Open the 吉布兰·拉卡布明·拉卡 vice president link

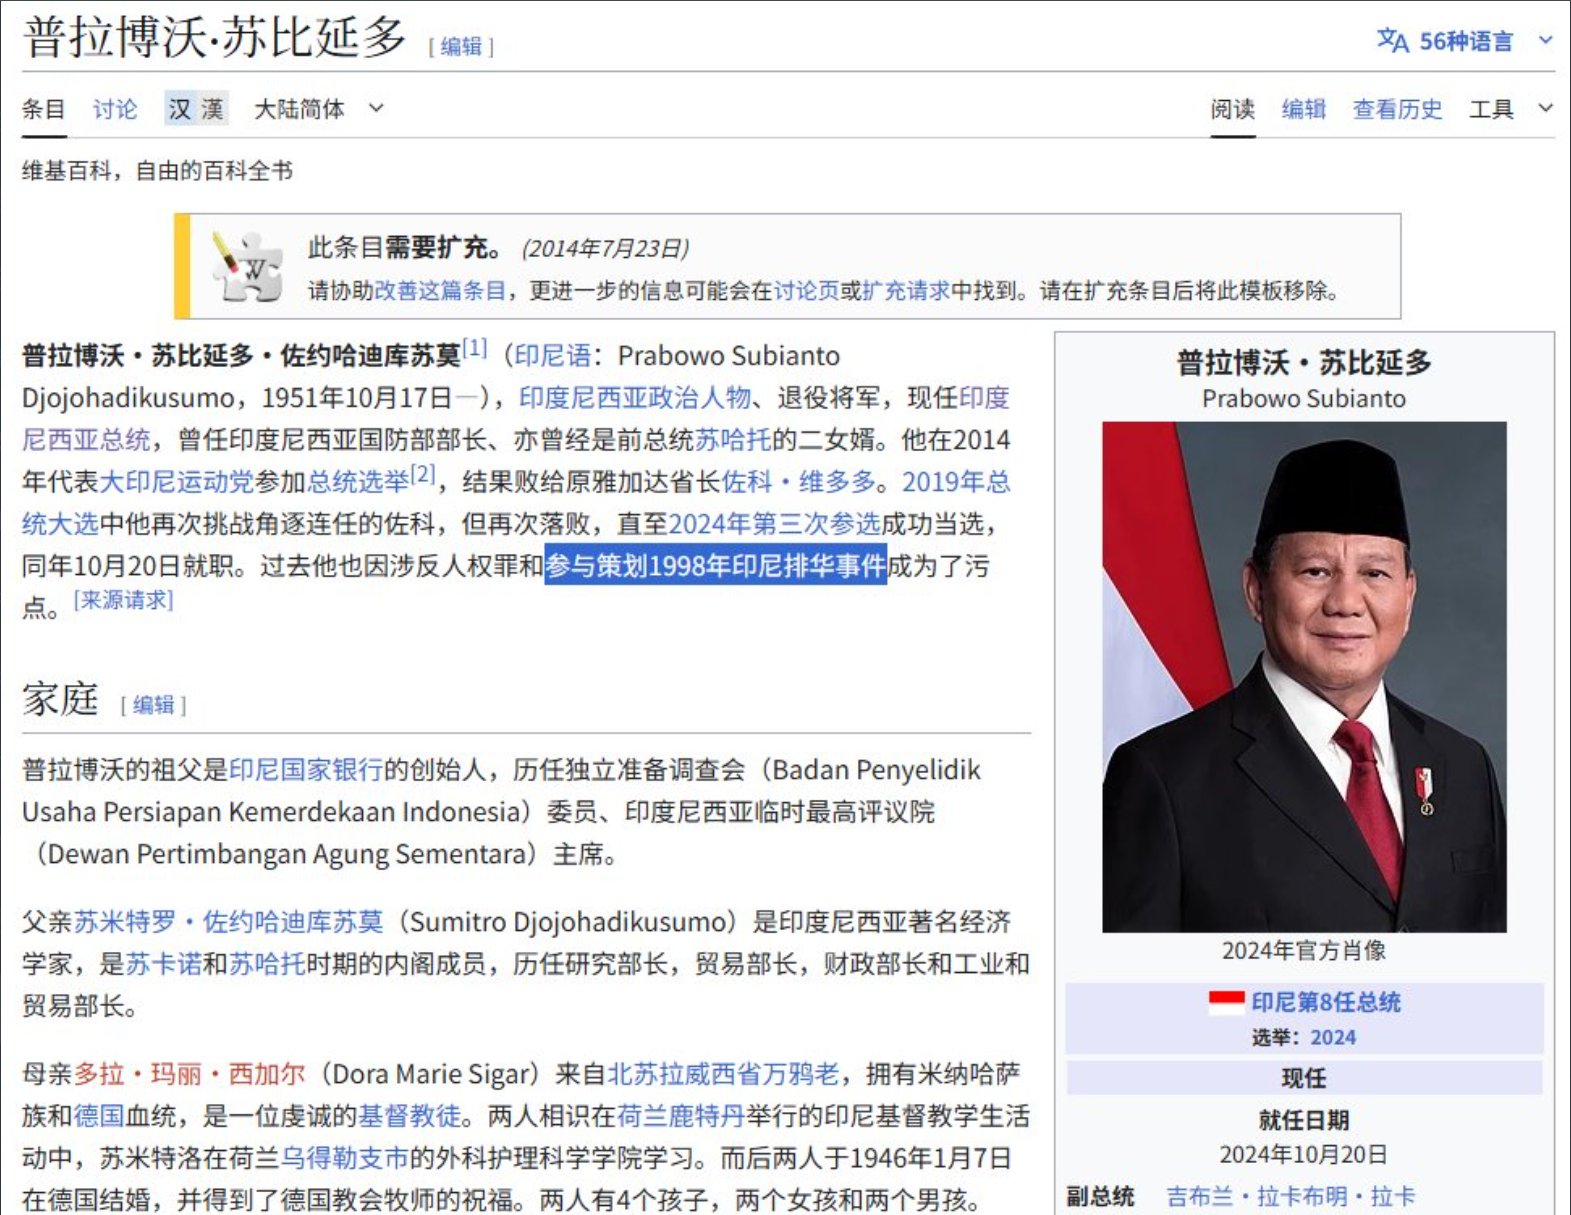[x=1291, y=1196]
